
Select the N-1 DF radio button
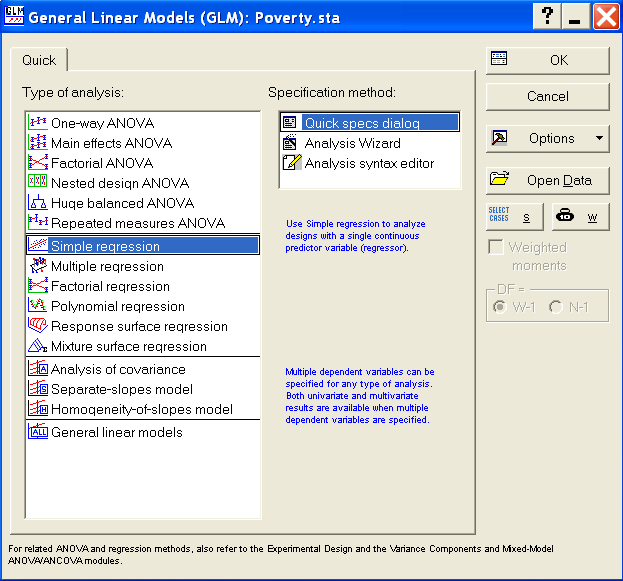pos(556,307)
